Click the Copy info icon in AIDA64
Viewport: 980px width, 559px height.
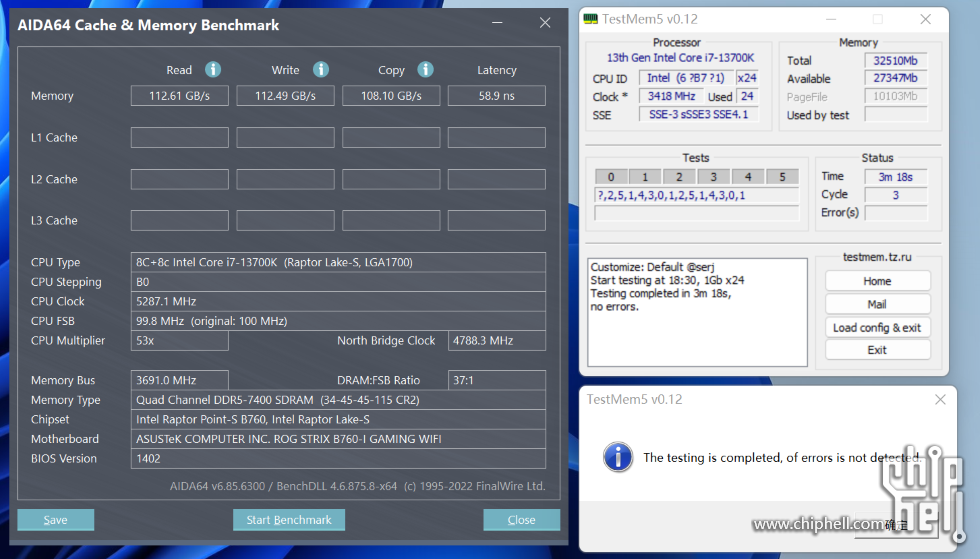pyautogui.click(x=426, y=69)
